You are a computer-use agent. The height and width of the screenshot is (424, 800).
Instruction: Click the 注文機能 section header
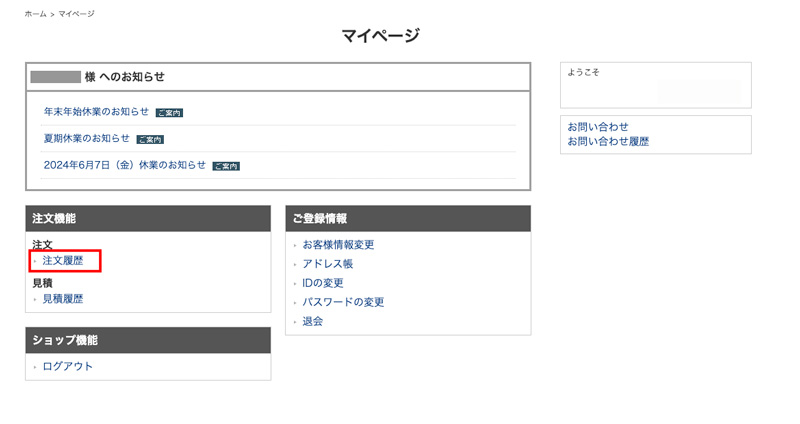(148, 218)
